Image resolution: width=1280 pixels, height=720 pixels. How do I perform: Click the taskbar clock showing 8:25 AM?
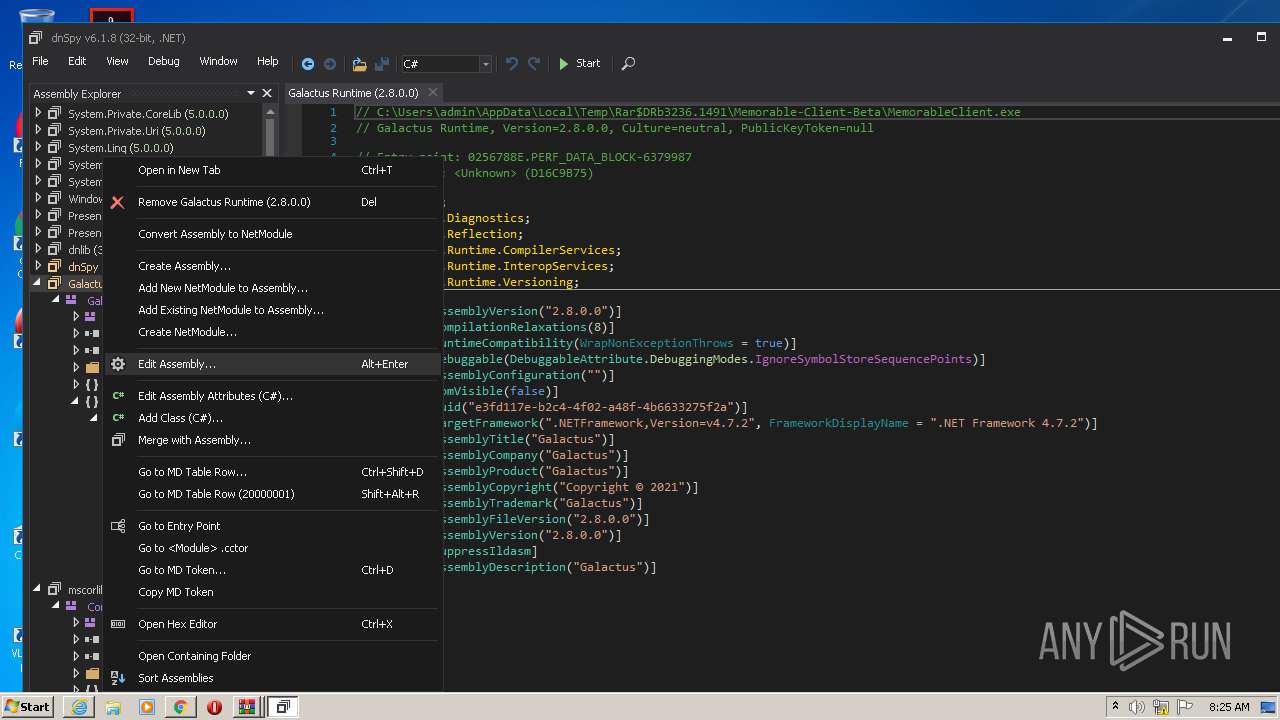(1229, 707)
